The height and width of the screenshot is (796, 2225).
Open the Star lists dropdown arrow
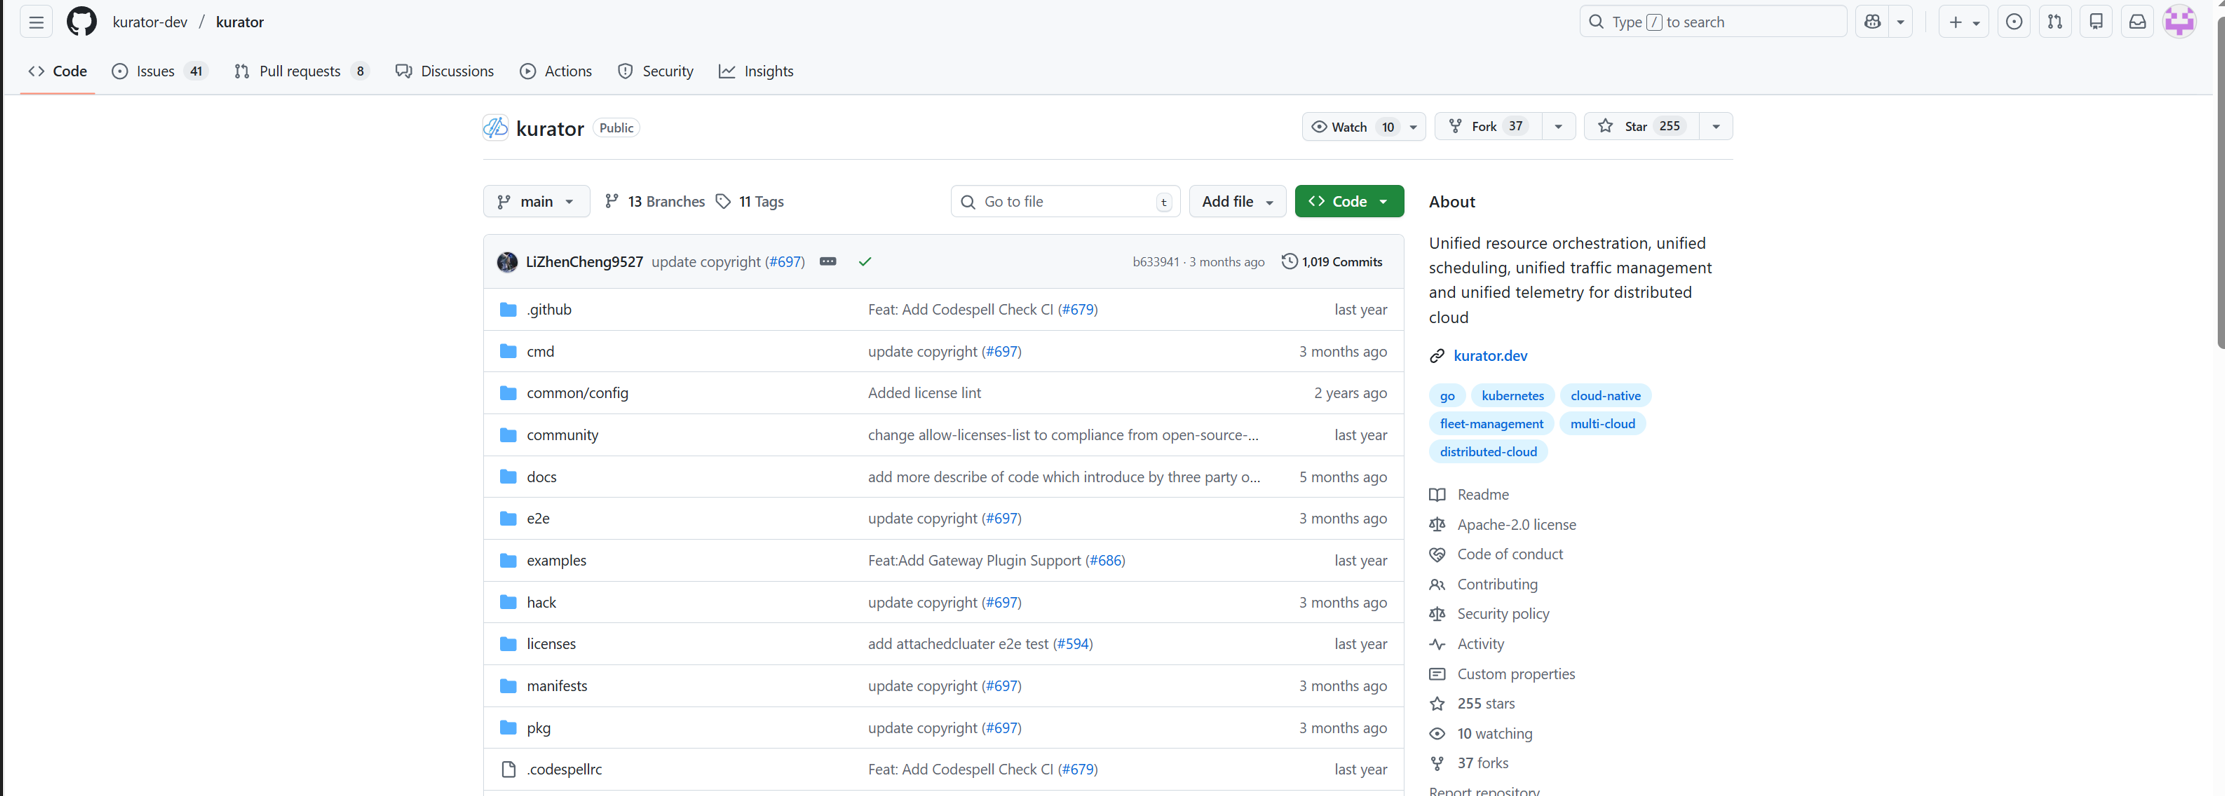pyautogui.click(x=1716, y=127)
